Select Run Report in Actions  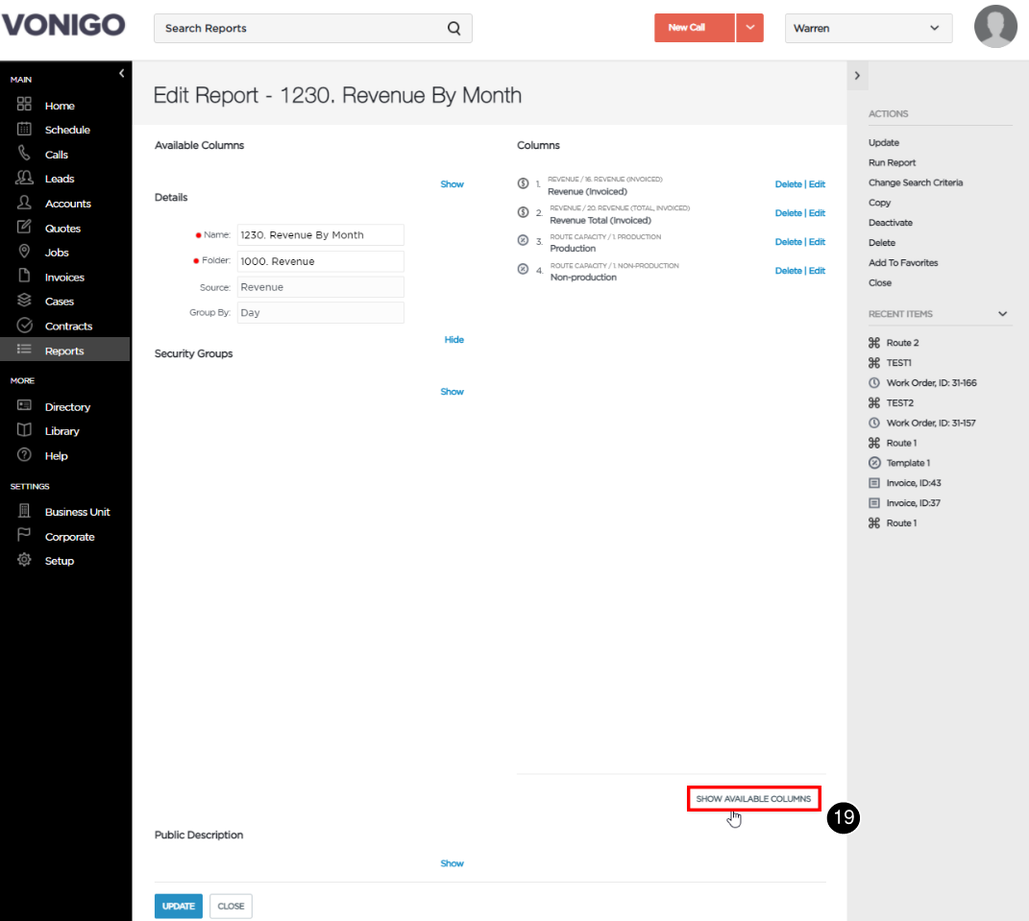892,163
